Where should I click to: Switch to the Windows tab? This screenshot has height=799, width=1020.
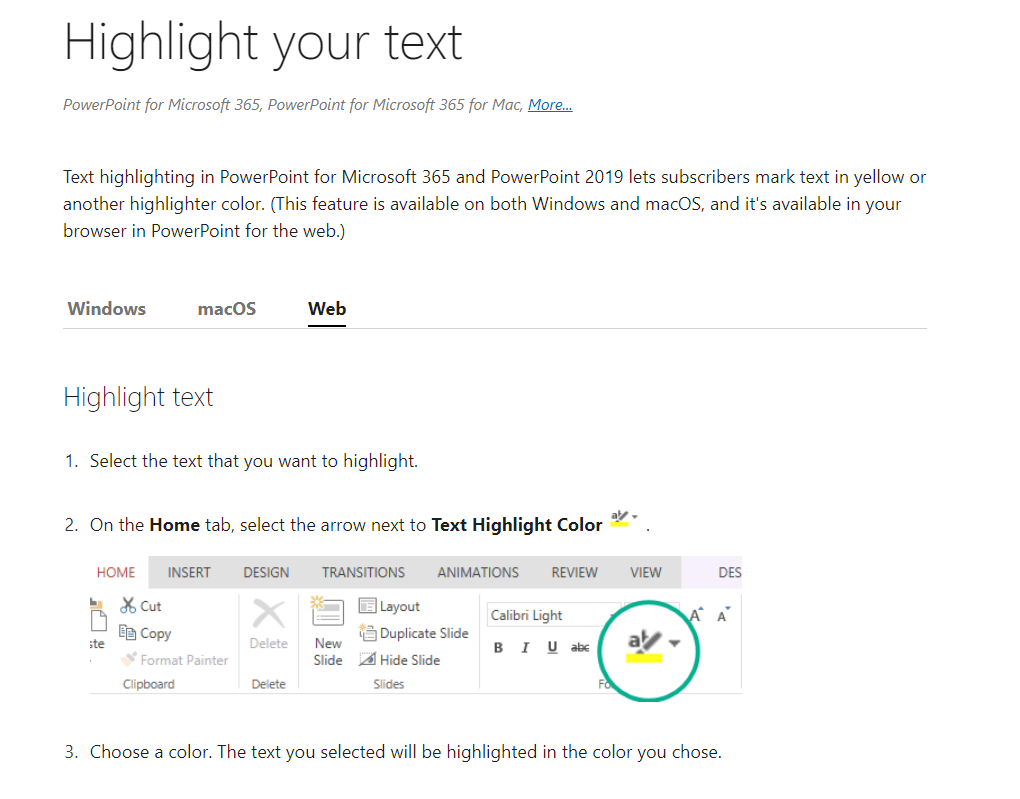(107, 309)
